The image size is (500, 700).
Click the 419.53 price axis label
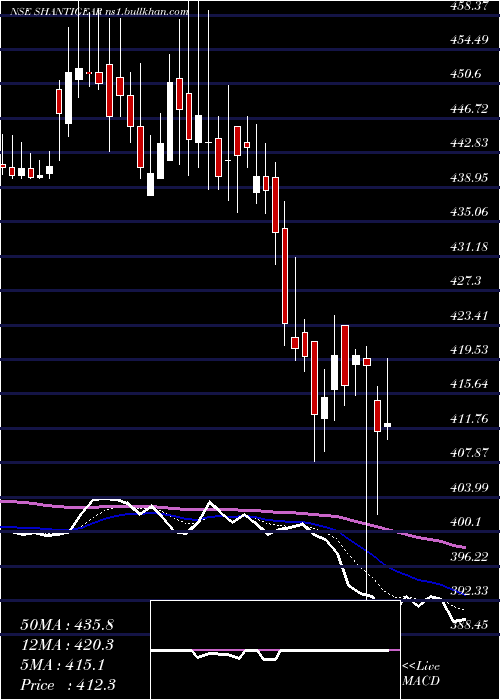tap(469, 350)
